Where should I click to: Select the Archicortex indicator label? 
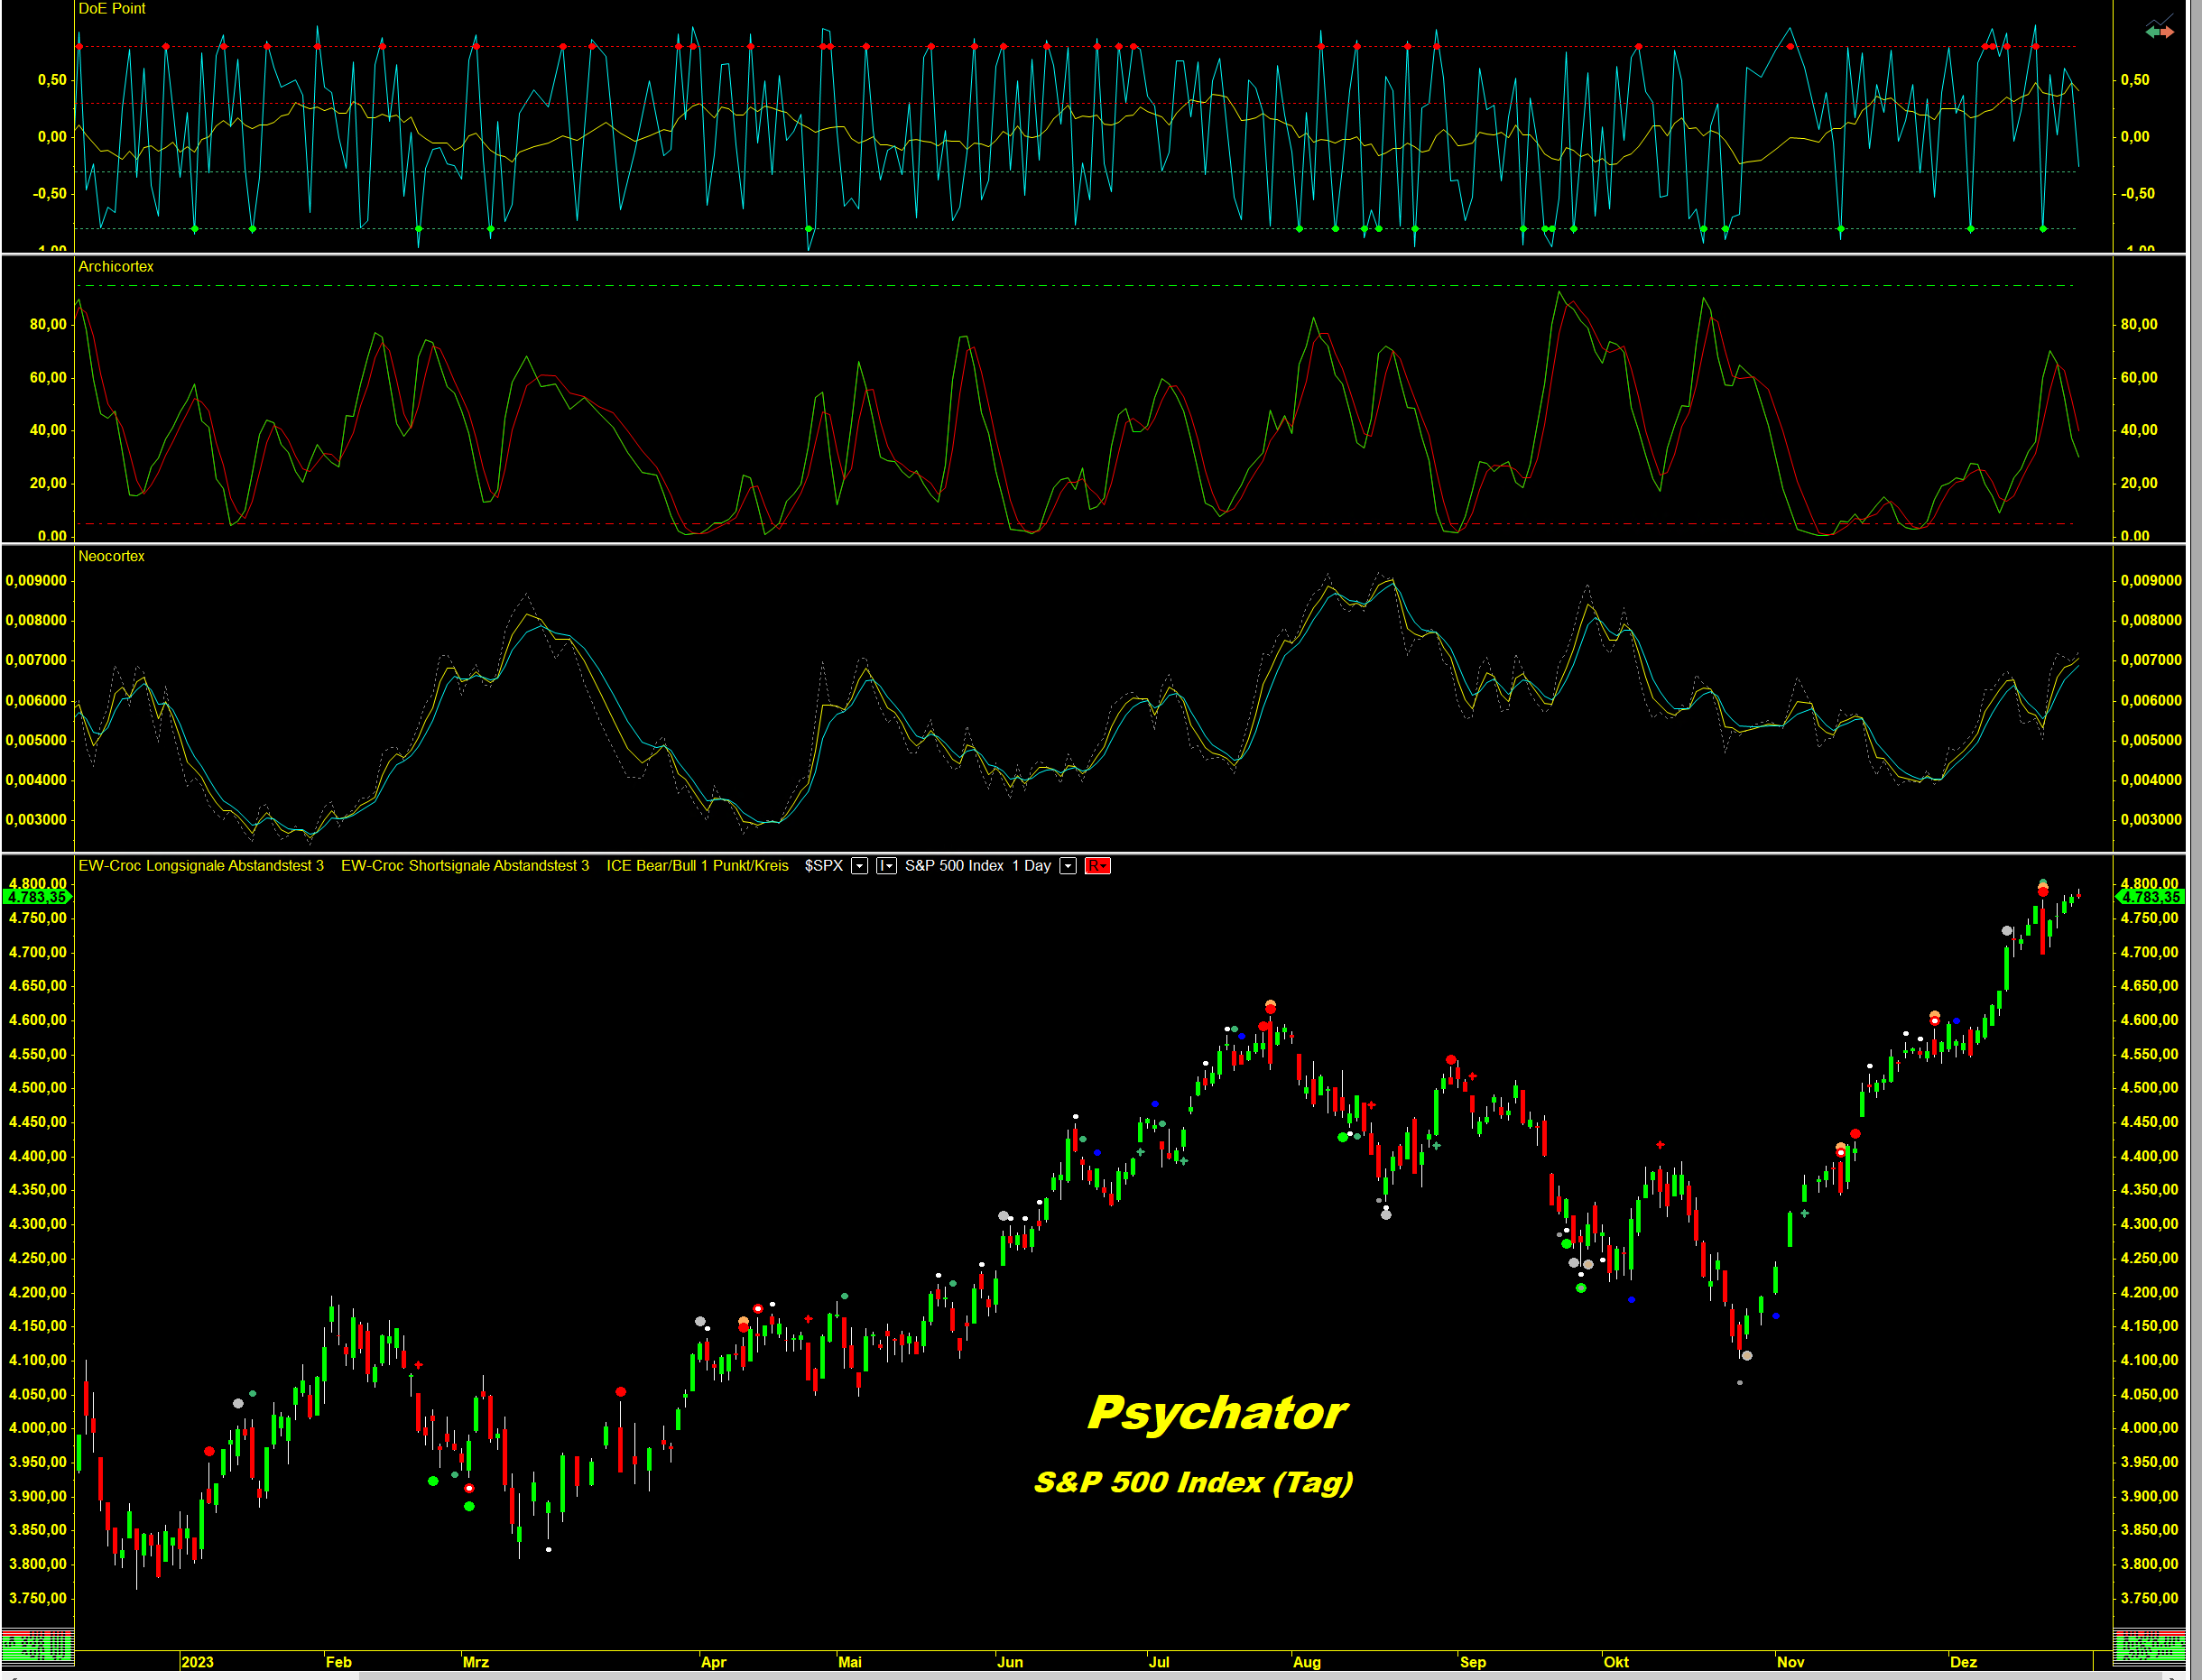(x=116, y=267)
